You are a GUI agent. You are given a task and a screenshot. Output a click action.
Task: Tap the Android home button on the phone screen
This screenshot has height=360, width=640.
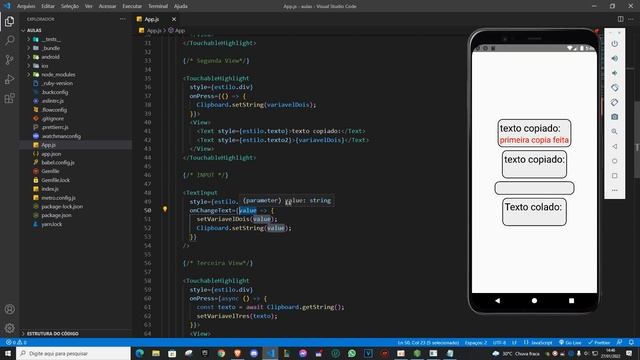[534, 300]
